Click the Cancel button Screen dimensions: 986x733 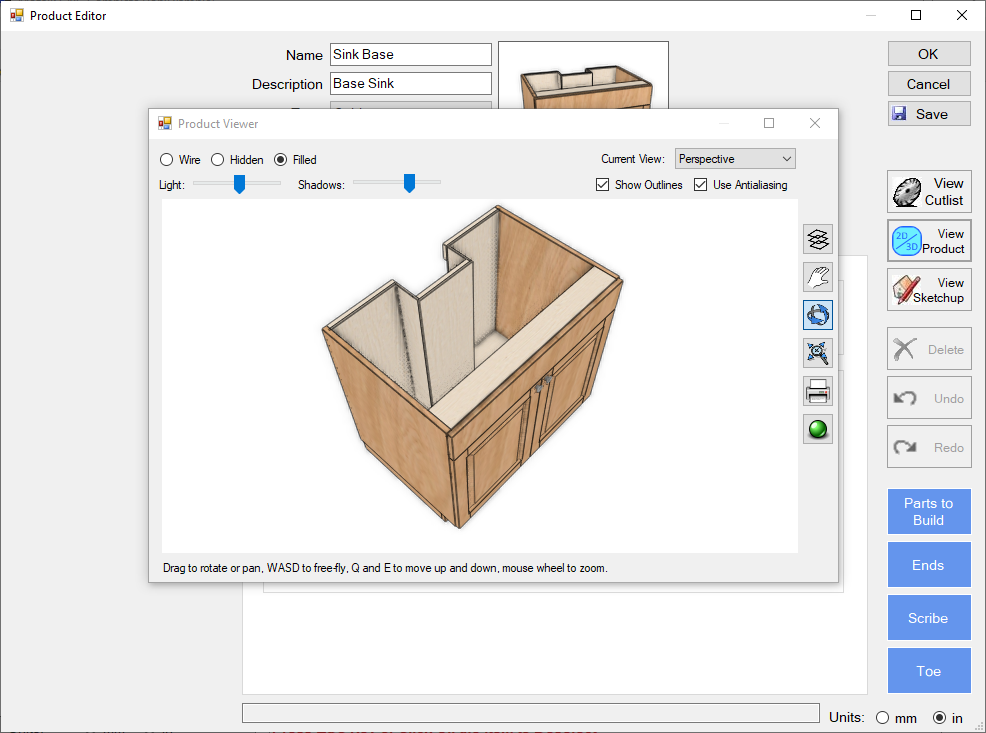tap(928, 84)
